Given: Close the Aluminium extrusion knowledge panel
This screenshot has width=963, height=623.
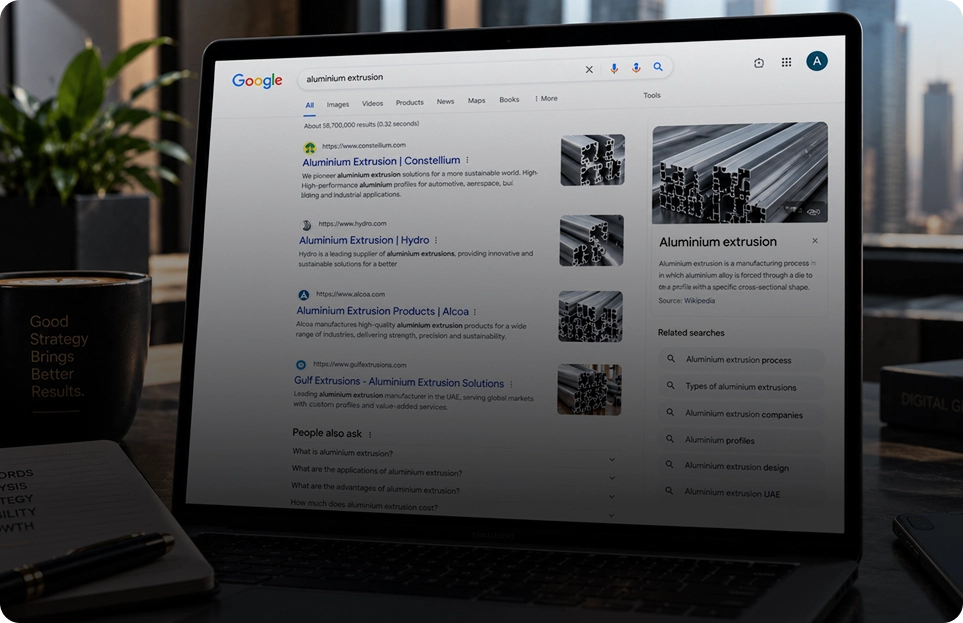Looking at the screenshot, I should [x=815, y=241].
